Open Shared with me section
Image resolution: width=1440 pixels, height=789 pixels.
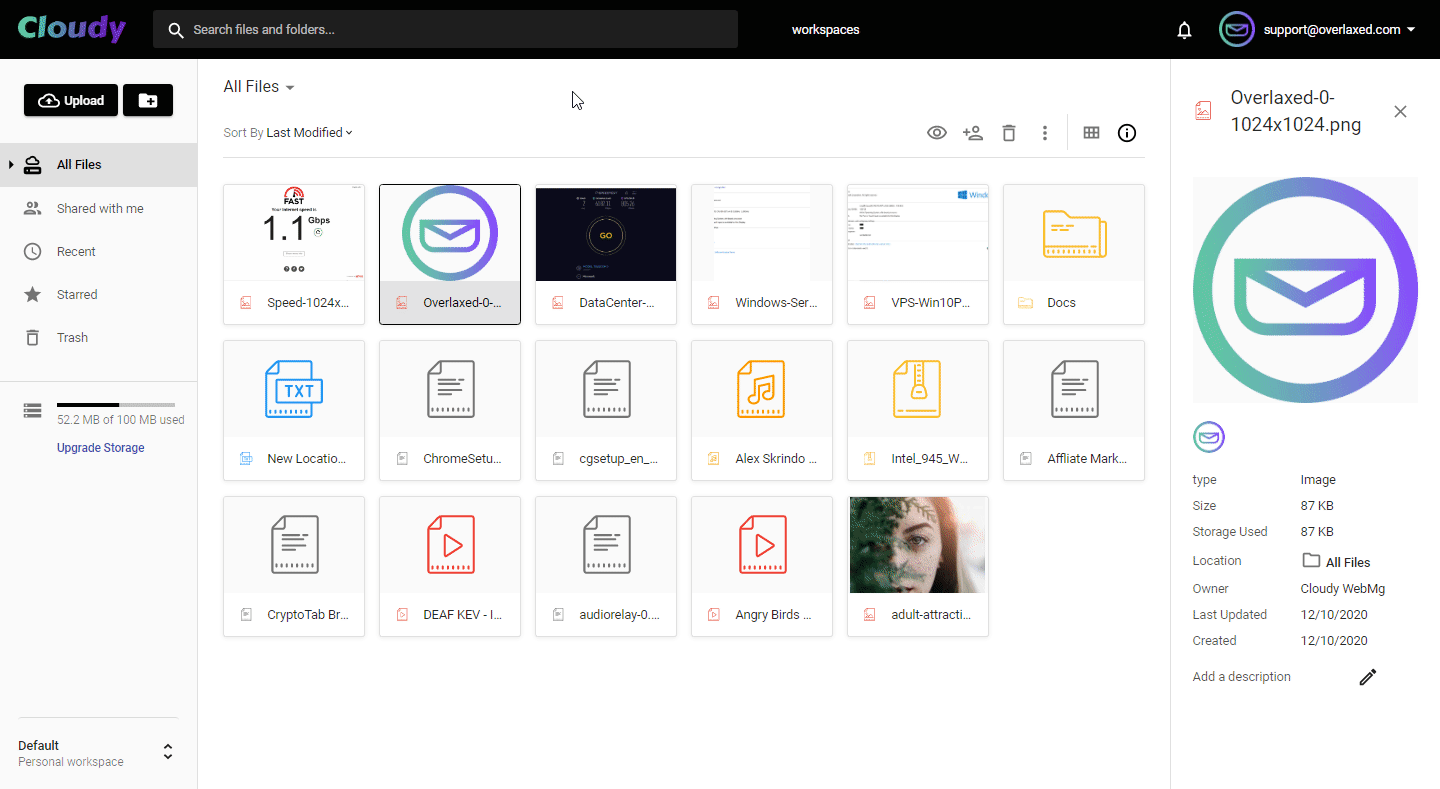98,208
